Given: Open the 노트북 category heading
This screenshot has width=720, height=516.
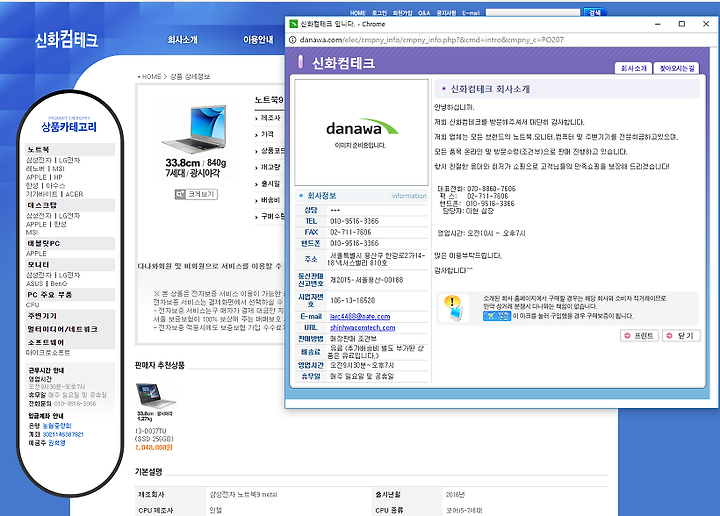Looking at the screenshot, I should pos(38,150).
